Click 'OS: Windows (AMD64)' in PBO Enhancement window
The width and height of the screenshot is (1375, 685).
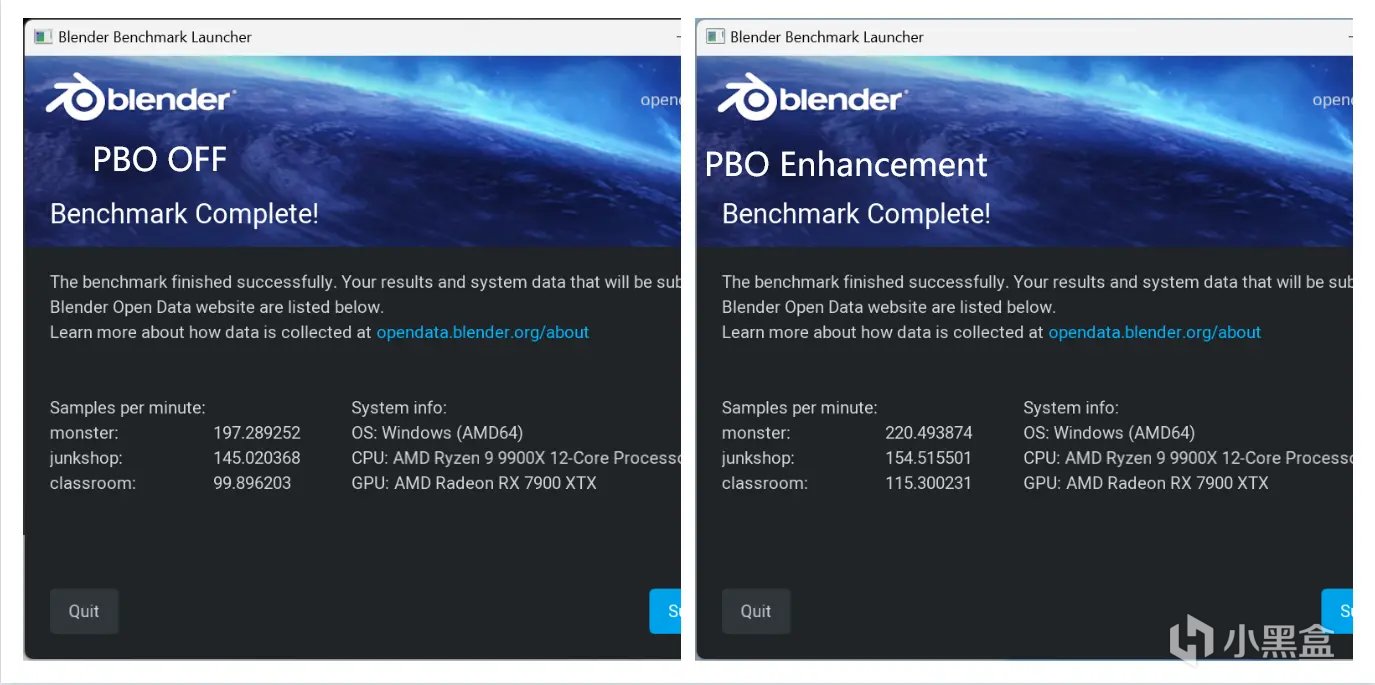(1109, 433)
